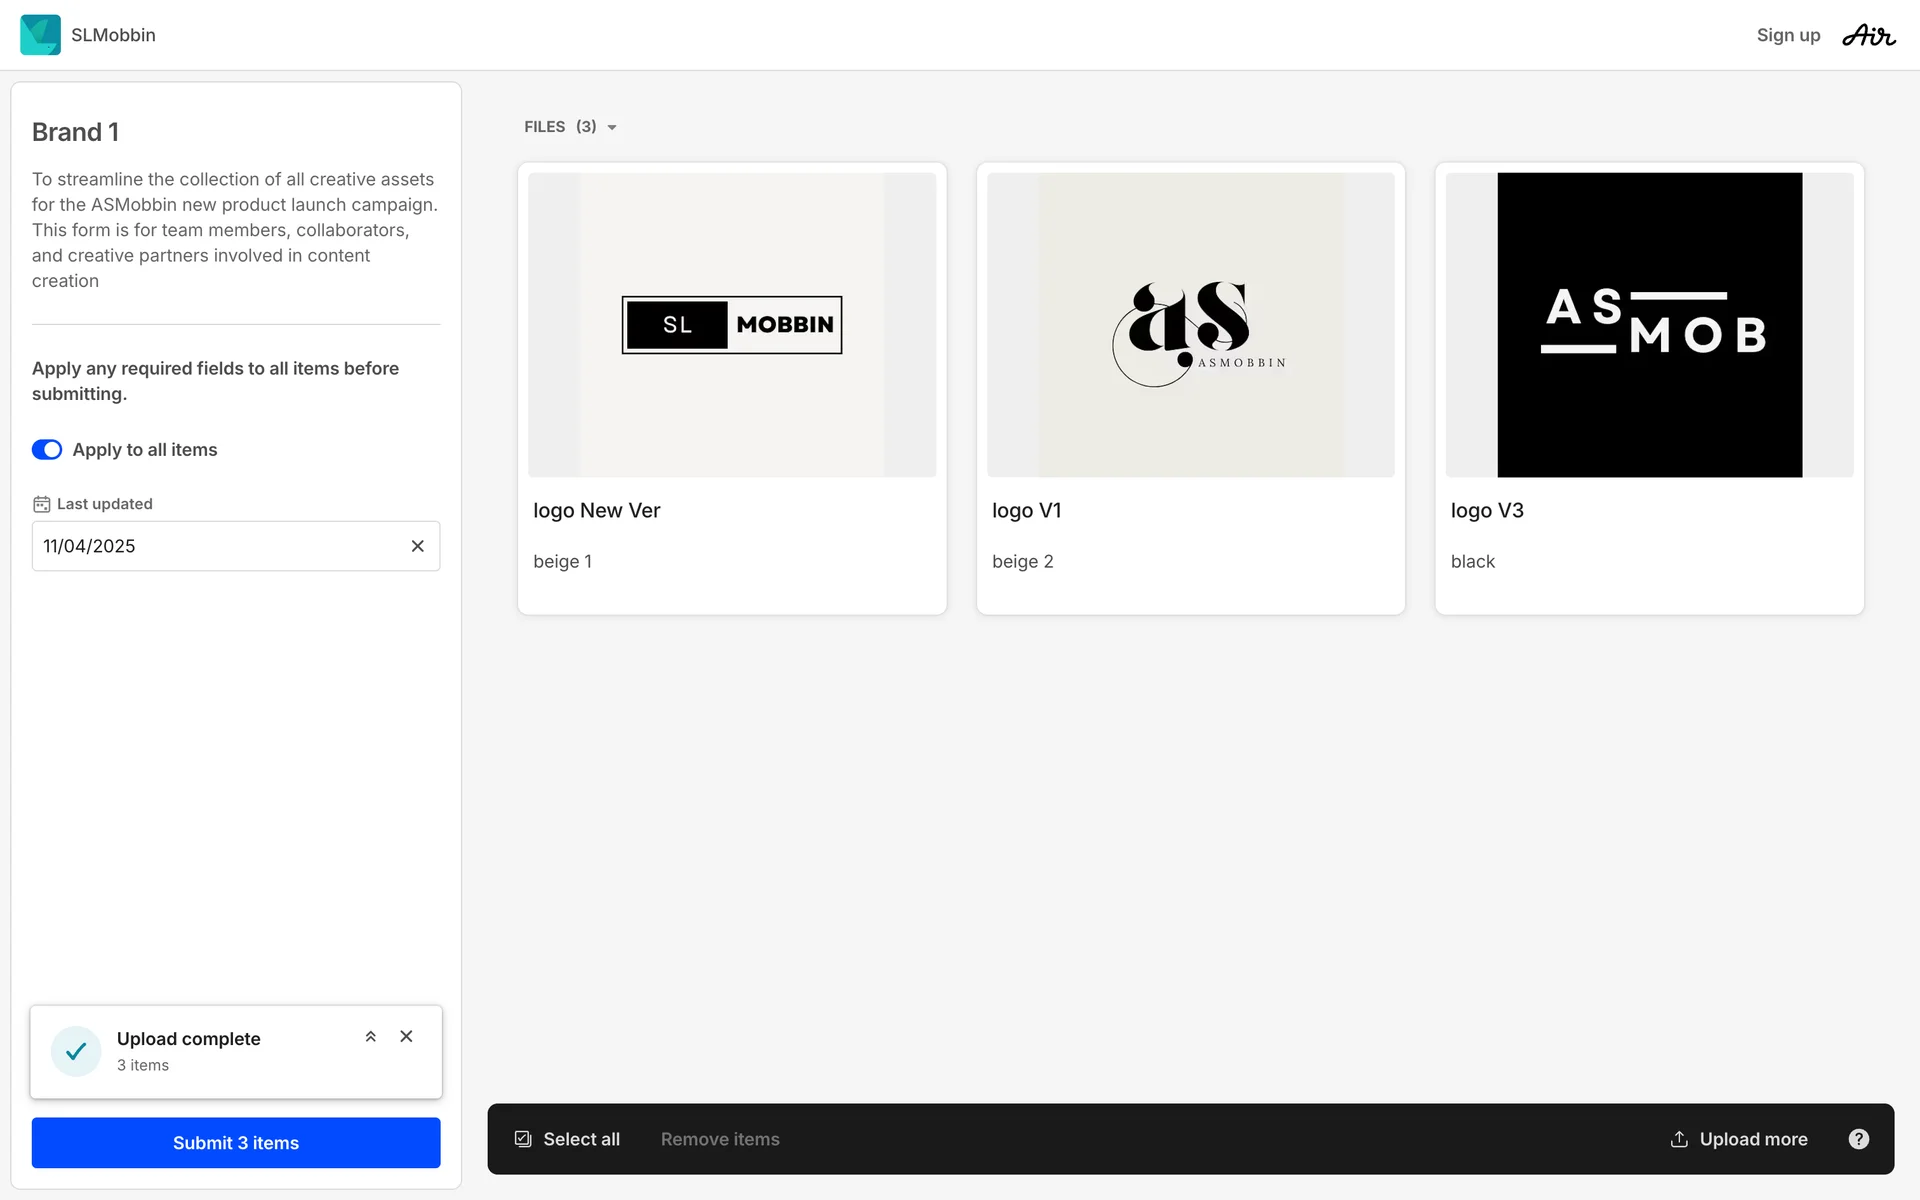This screenshot has width=1920, height=1200.
Task: Toggle the Apply to all items switch
Action: pos(47,450)
